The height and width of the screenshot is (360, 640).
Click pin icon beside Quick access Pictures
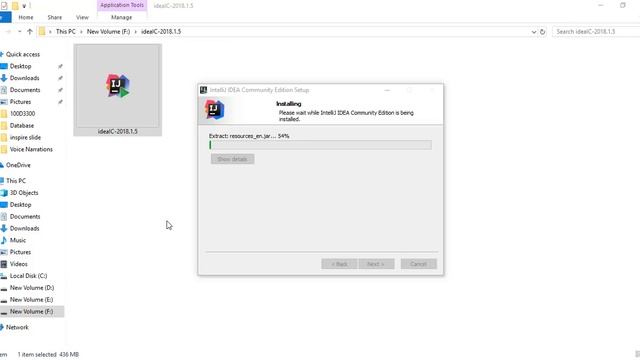[60, 102]
